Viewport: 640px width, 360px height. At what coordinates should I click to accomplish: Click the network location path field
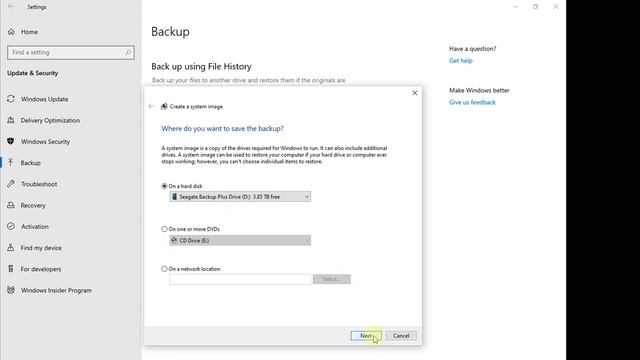(240, 279)
